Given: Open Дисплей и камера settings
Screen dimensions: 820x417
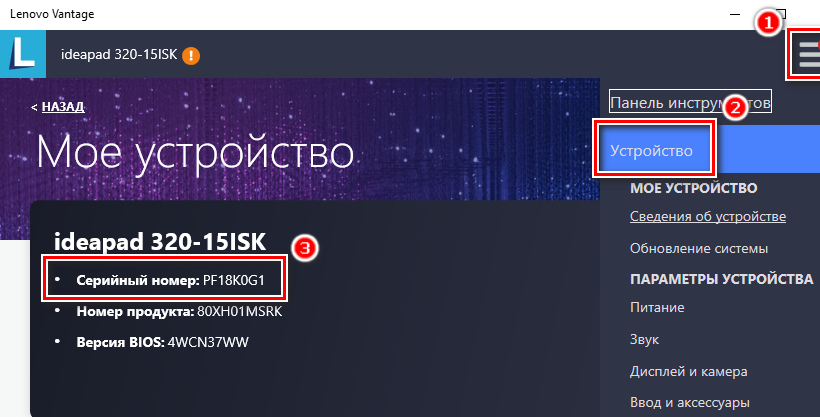Looking at the screenshot, I should pos(689,371).
